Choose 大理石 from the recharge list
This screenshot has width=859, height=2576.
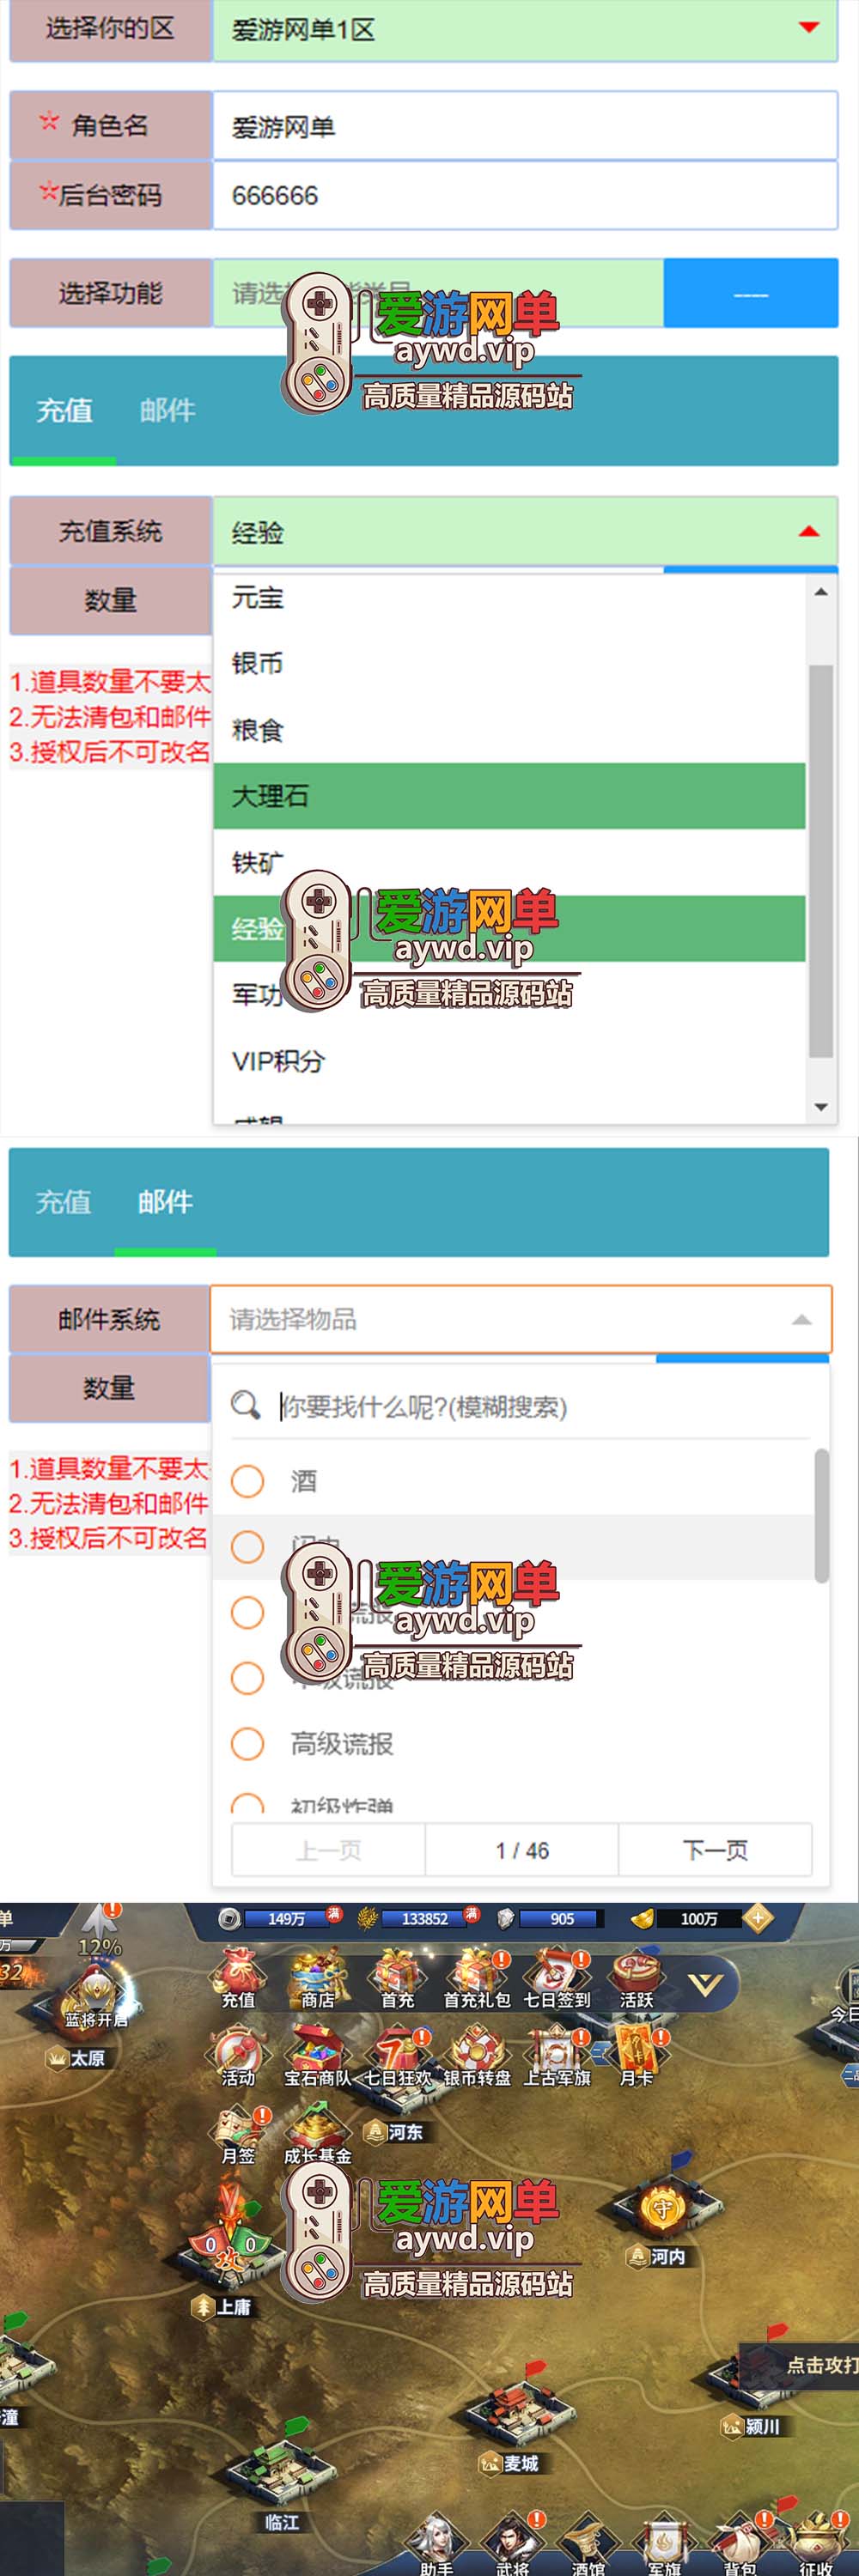(x=509, y=796)
